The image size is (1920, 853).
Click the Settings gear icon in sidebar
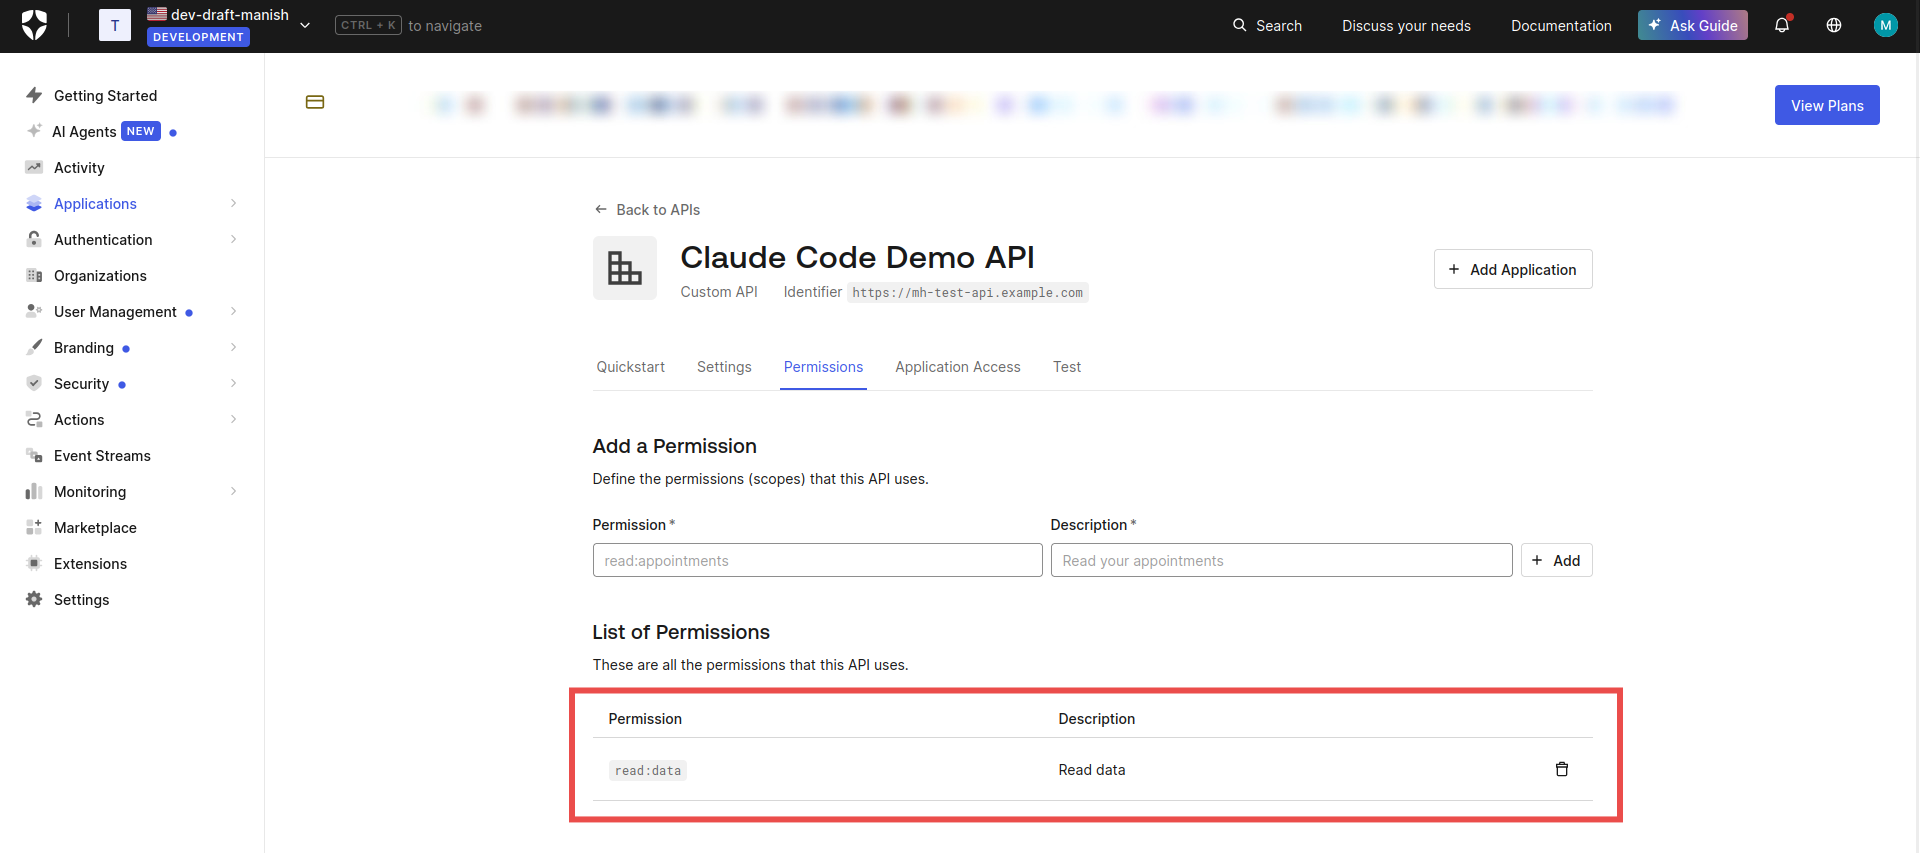[x=34, y=599]
